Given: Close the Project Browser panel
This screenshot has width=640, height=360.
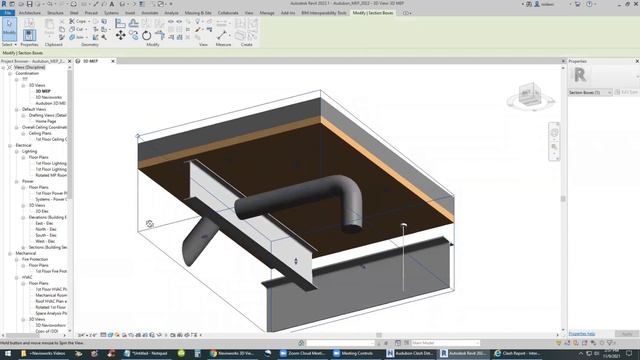Looking at the screenshot, I should [69, 61].
